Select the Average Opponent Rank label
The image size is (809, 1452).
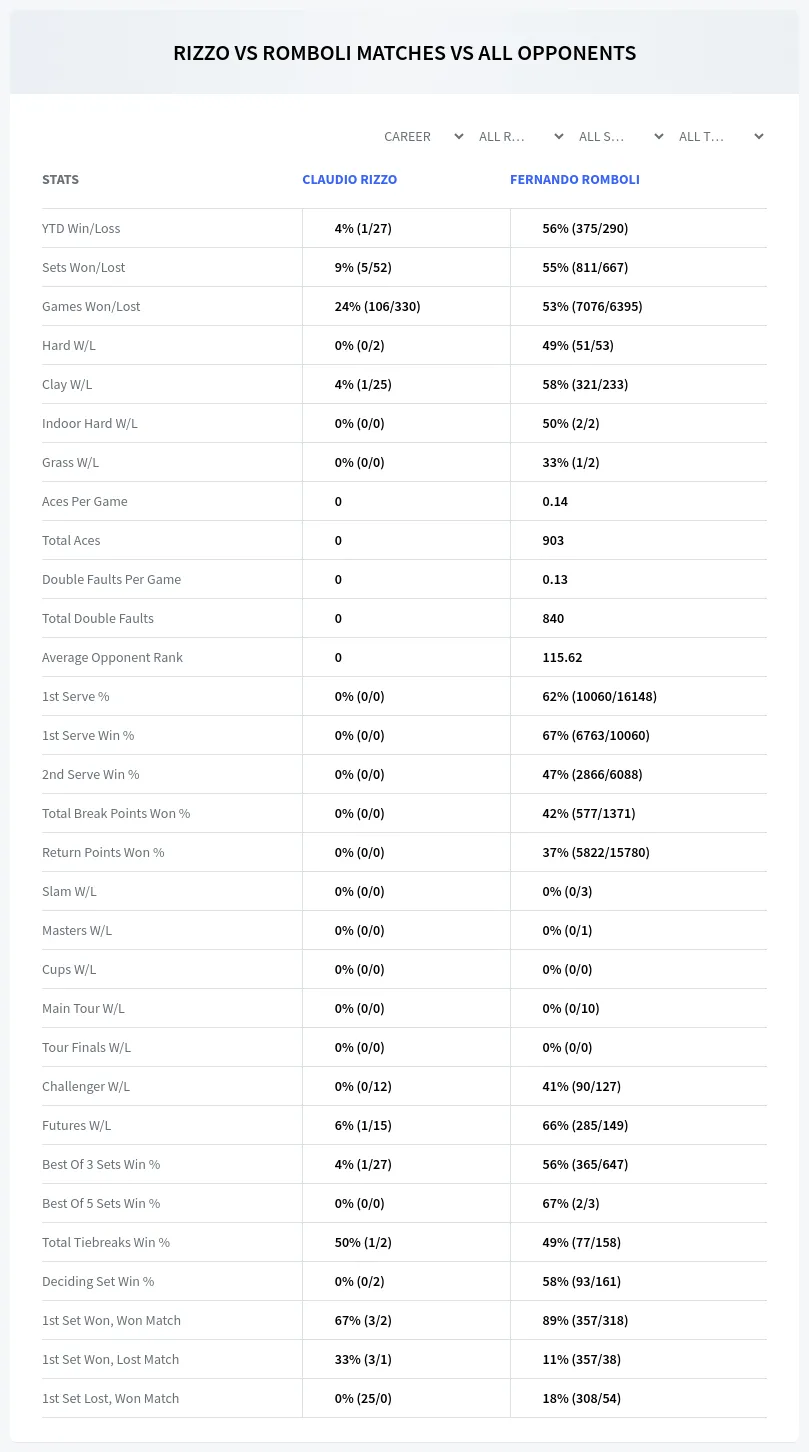click(x=112, y=657)
